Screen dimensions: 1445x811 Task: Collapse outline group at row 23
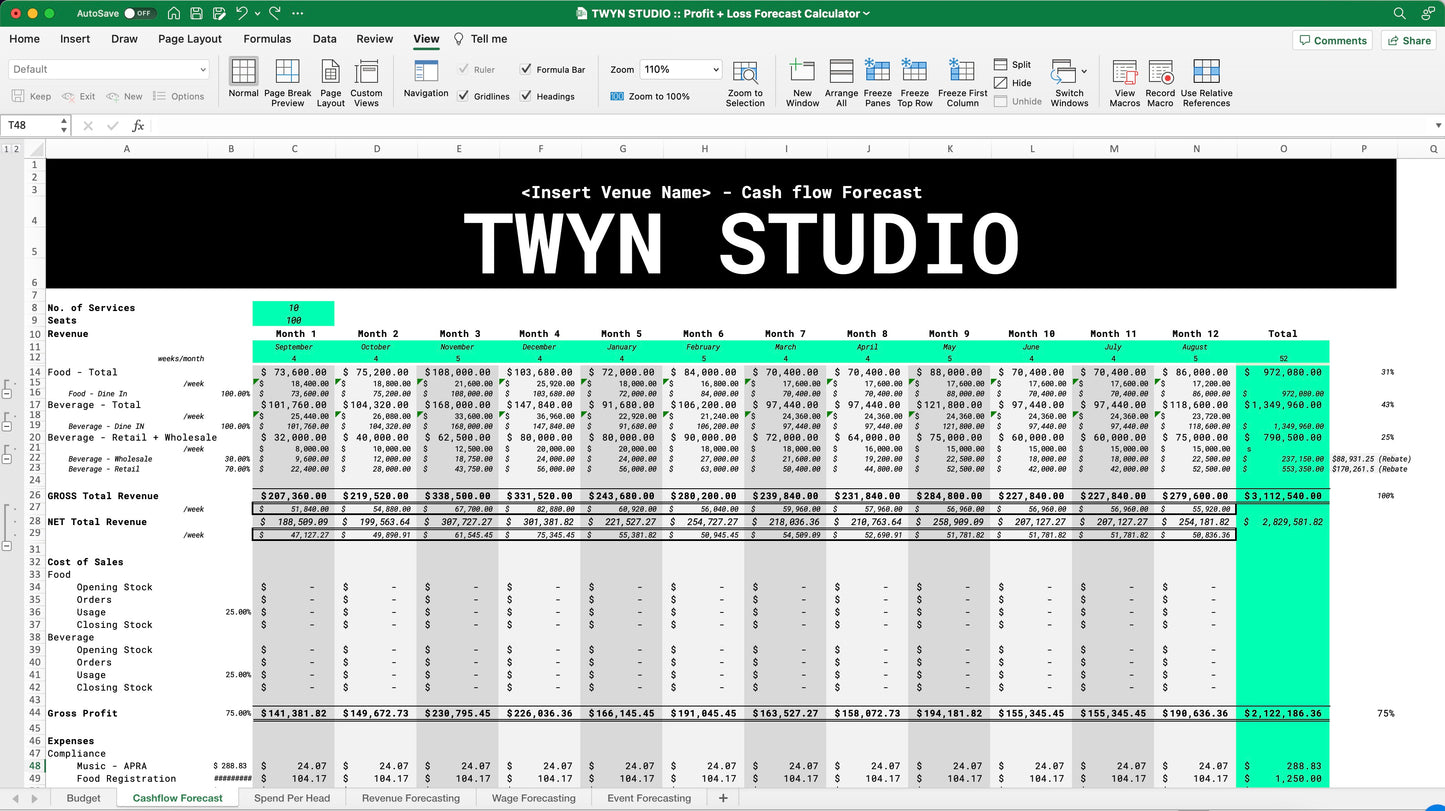coord(9,459)
